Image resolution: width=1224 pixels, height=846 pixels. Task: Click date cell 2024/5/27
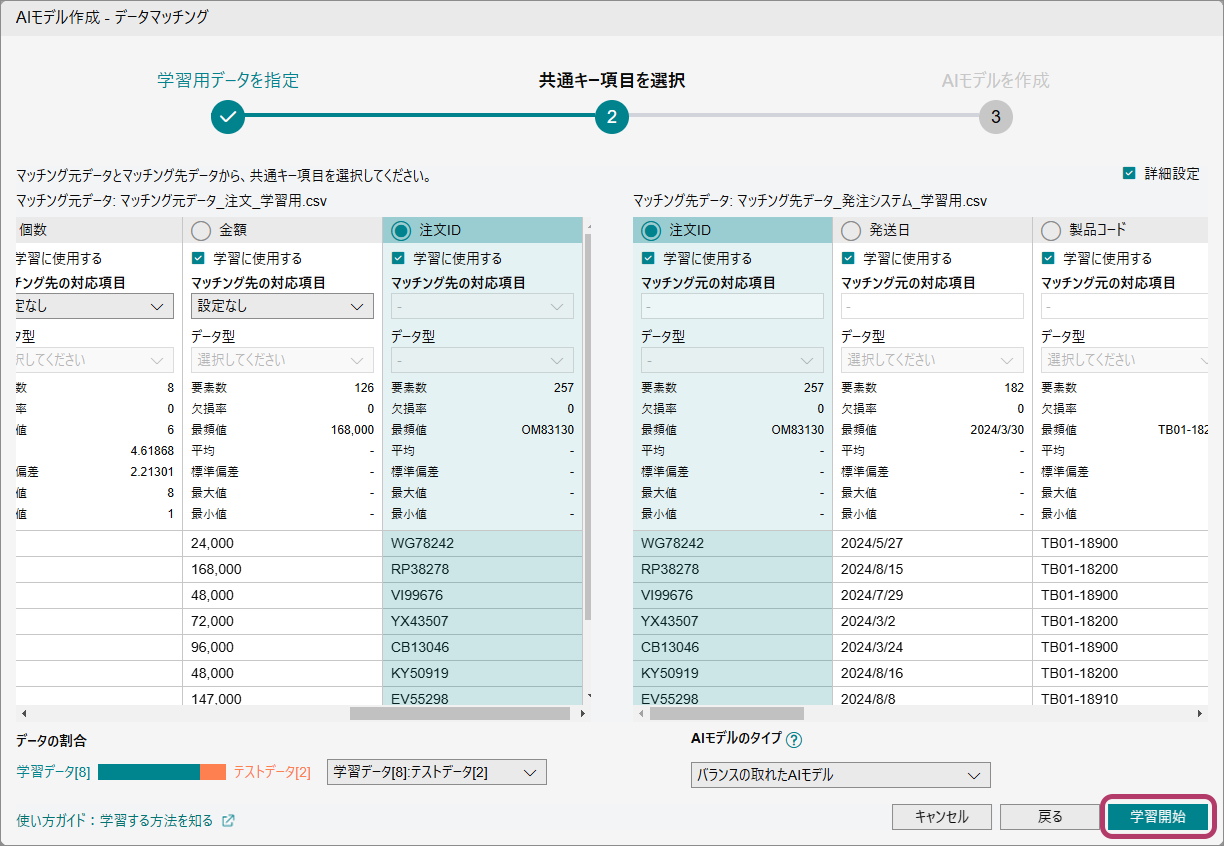[x=932, y=543]
